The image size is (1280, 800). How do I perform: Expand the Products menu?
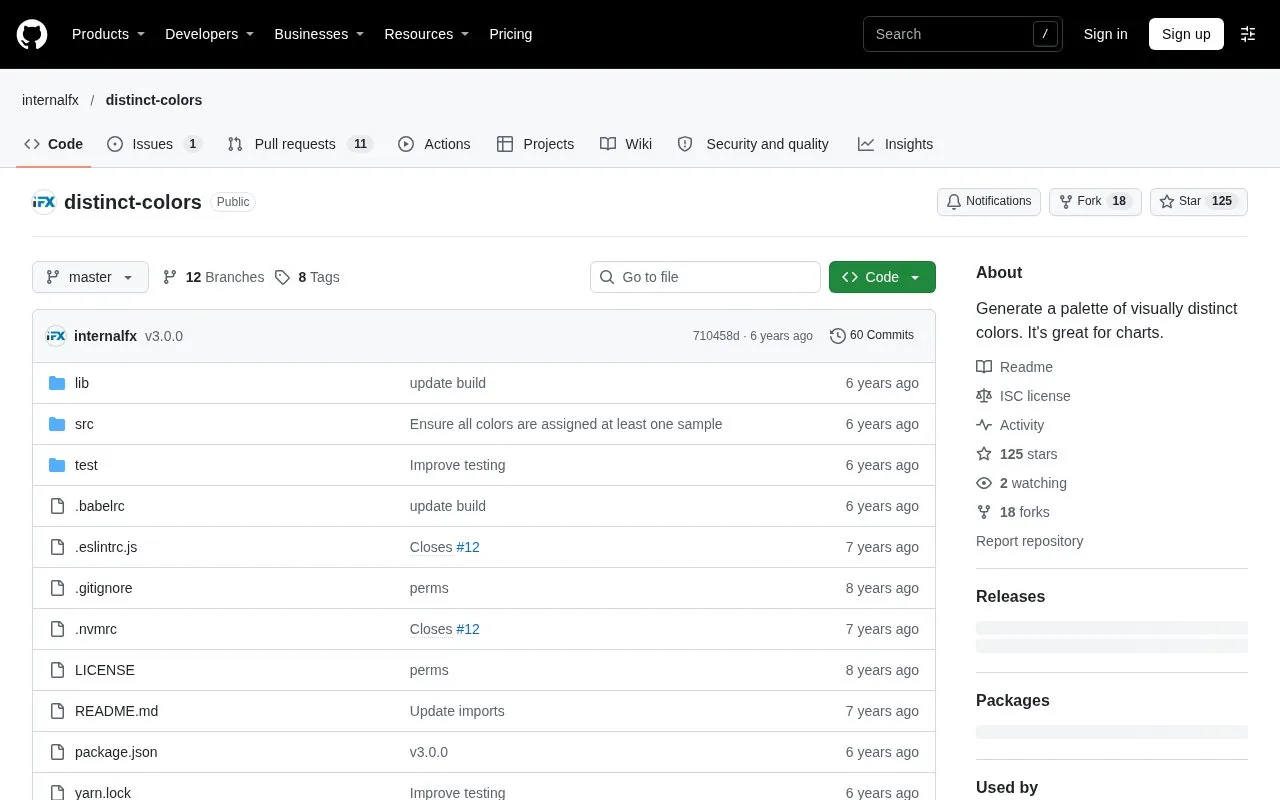pyautogui.click(x=108, y=34)
